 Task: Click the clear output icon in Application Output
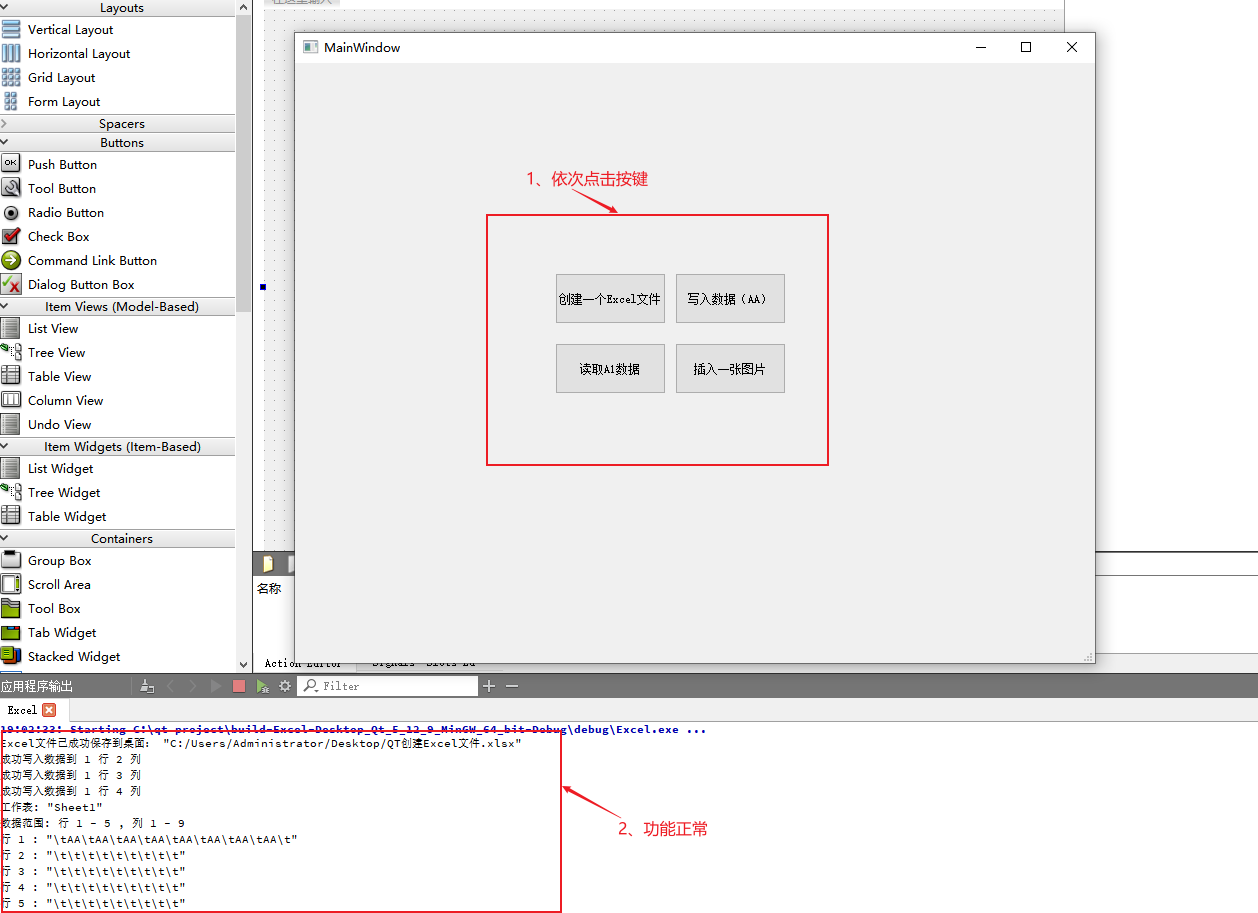147,687
